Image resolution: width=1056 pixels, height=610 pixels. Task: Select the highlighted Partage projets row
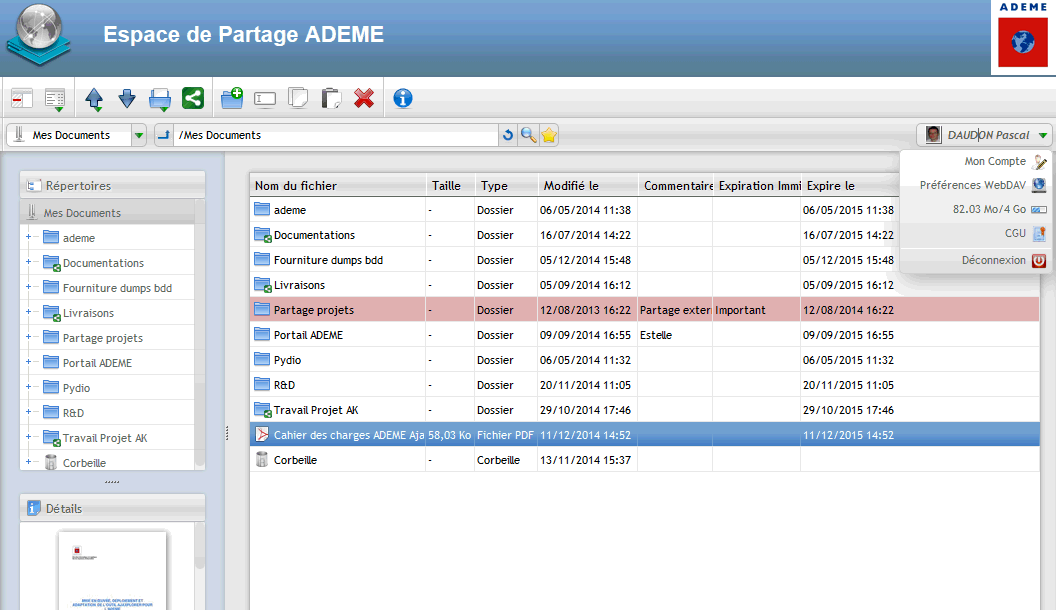pyautogui.click(x=645, y=310)
